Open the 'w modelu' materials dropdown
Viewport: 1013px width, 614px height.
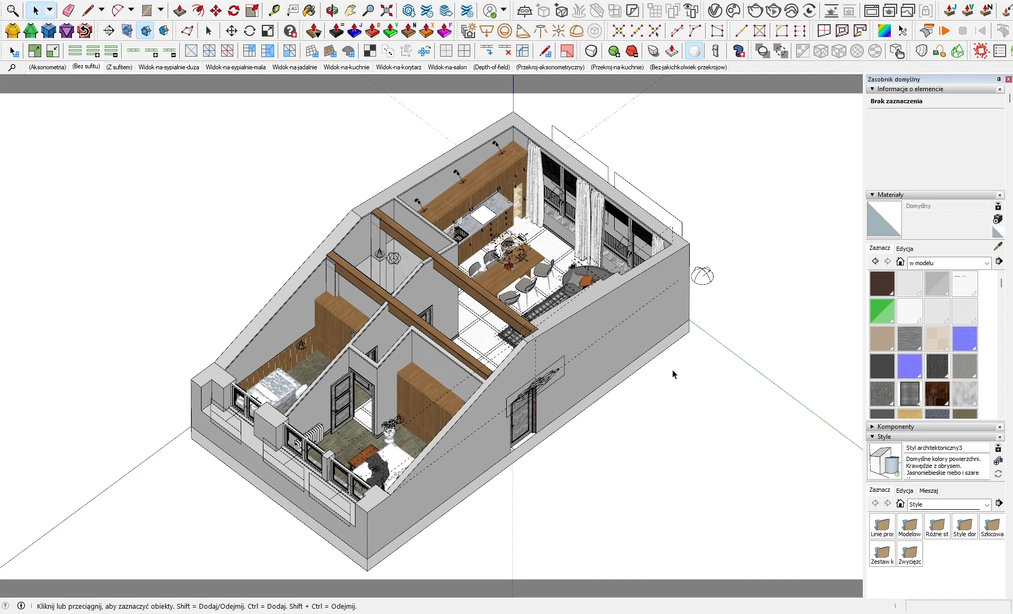985,262
